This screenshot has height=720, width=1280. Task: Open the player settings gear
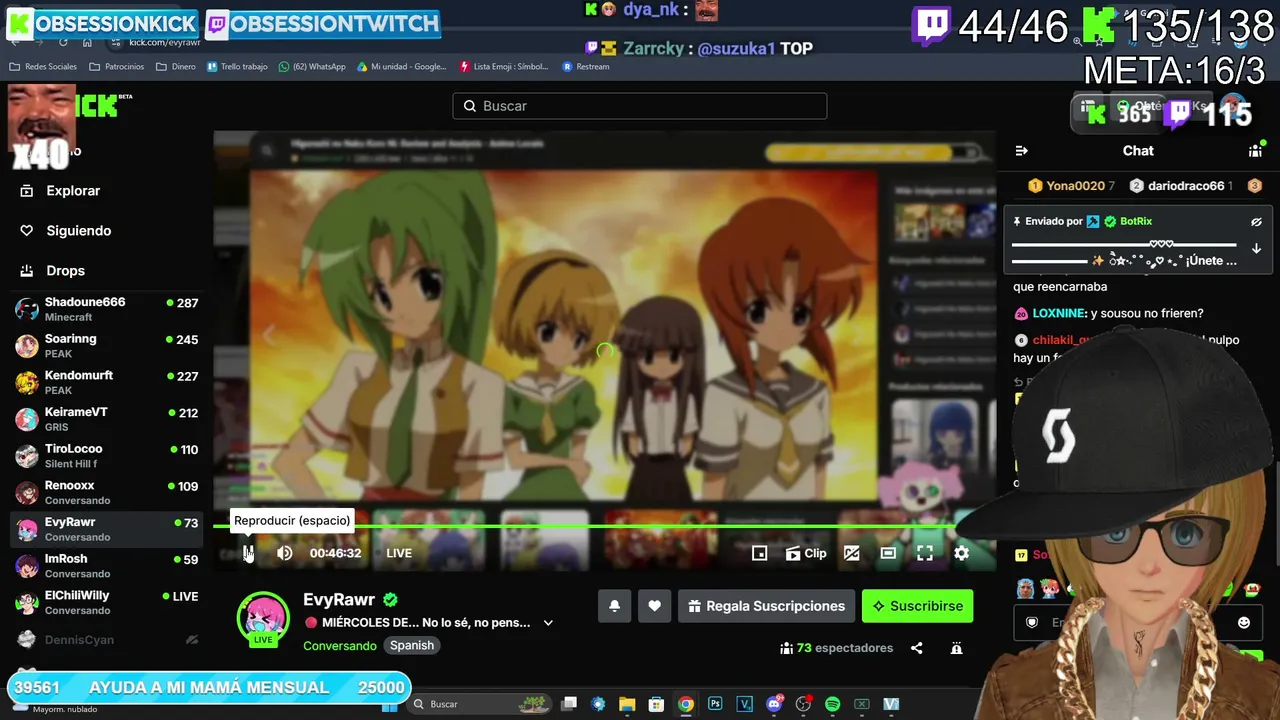point(962,553)
